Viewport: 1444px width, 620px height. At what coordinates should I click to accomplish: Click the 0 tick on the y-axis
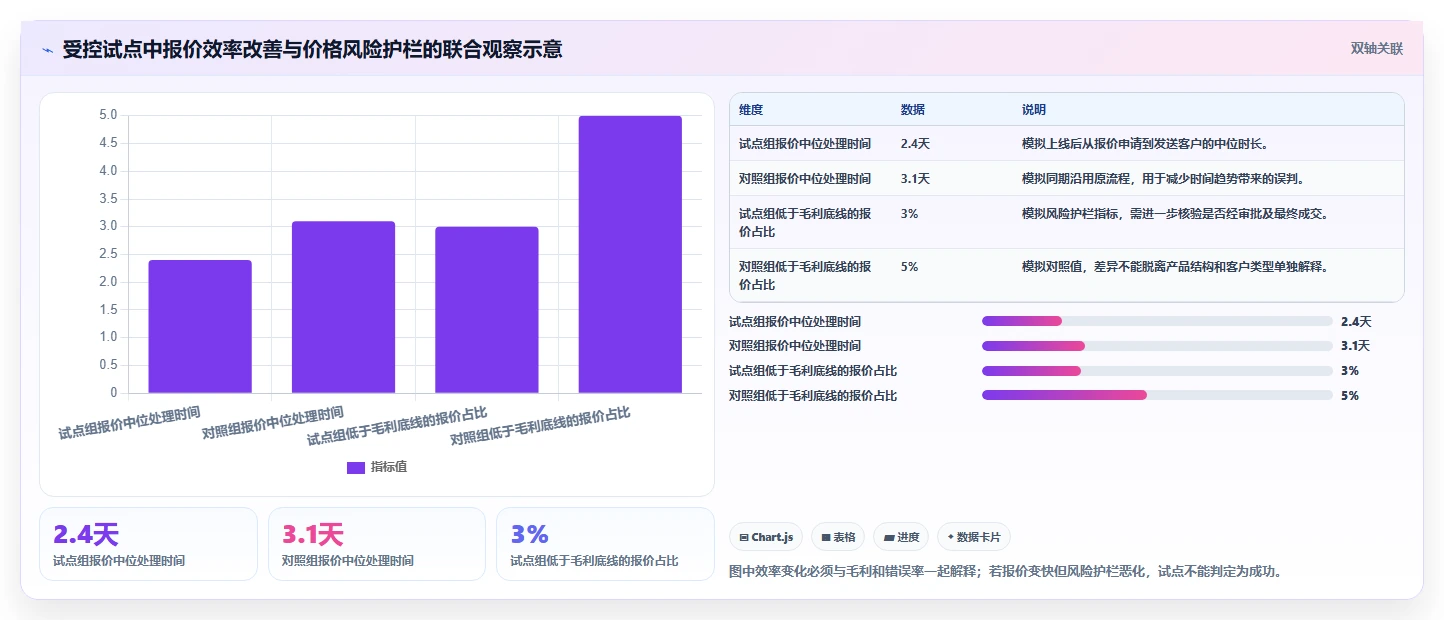113,393
